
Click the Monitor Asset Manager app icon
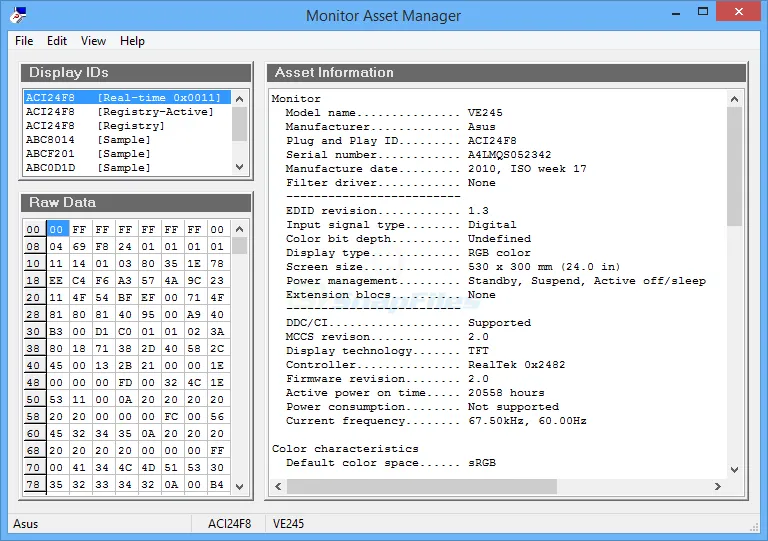click(x=18, y=15)
